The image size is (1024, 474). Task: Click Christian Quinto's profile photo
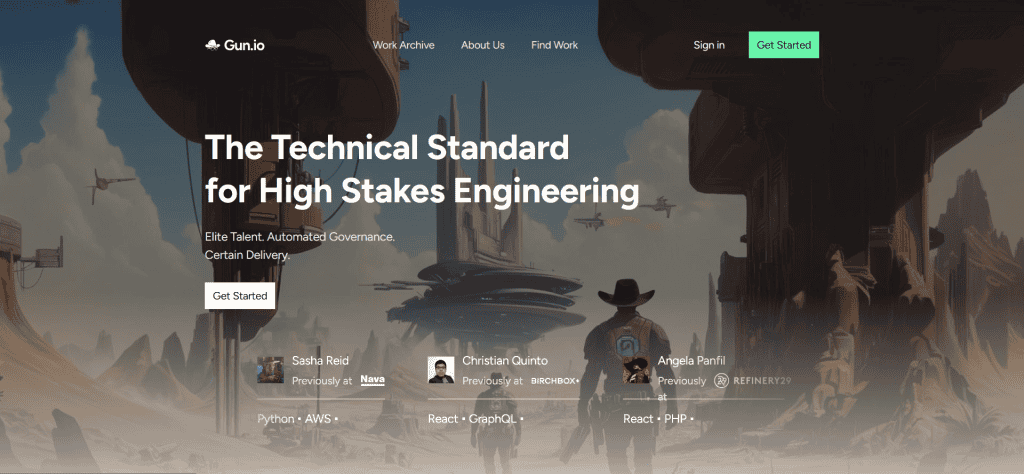tap(441, 370)
